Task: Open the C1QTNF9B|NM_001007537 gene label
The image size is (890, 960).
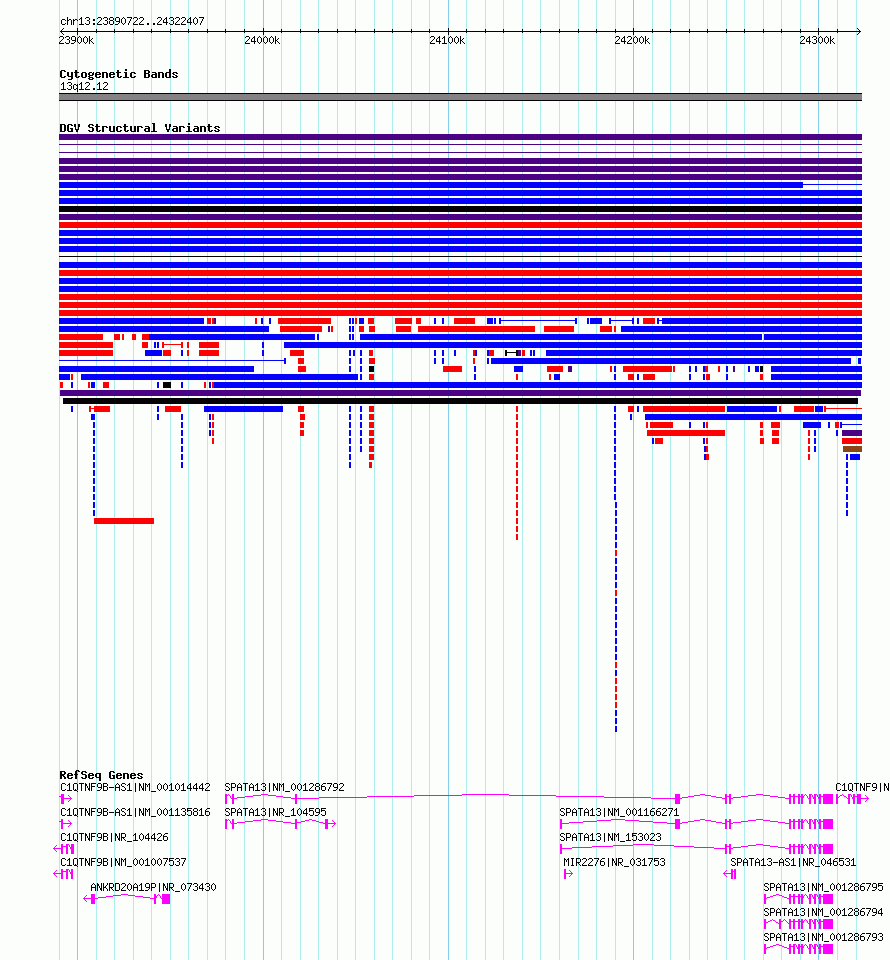Action: (123, 863)
